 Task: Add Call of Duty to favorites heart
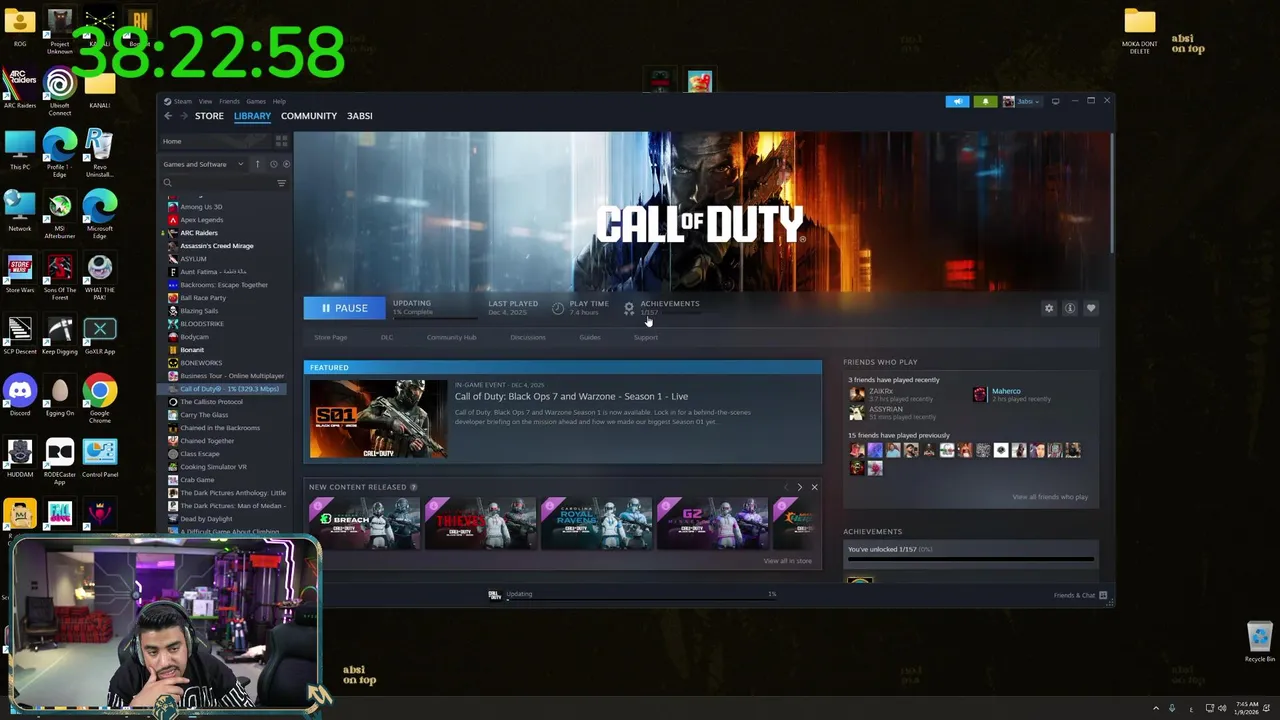1091,308
